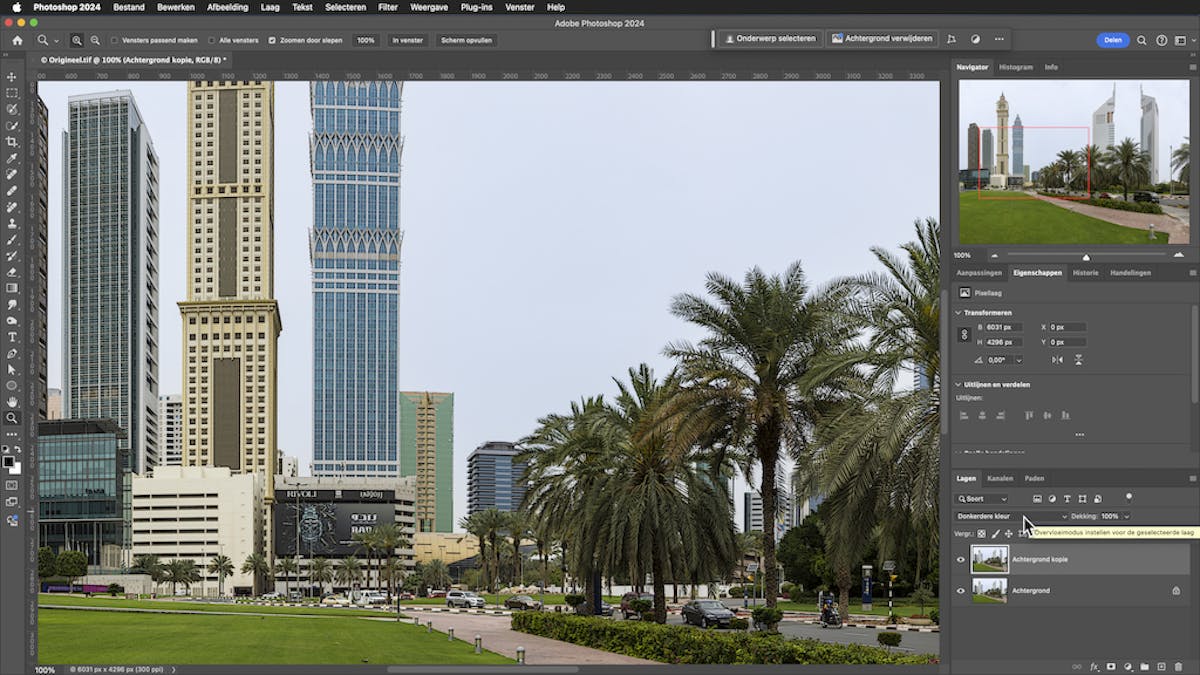Click the foreground color swatch

coord(9,463)
